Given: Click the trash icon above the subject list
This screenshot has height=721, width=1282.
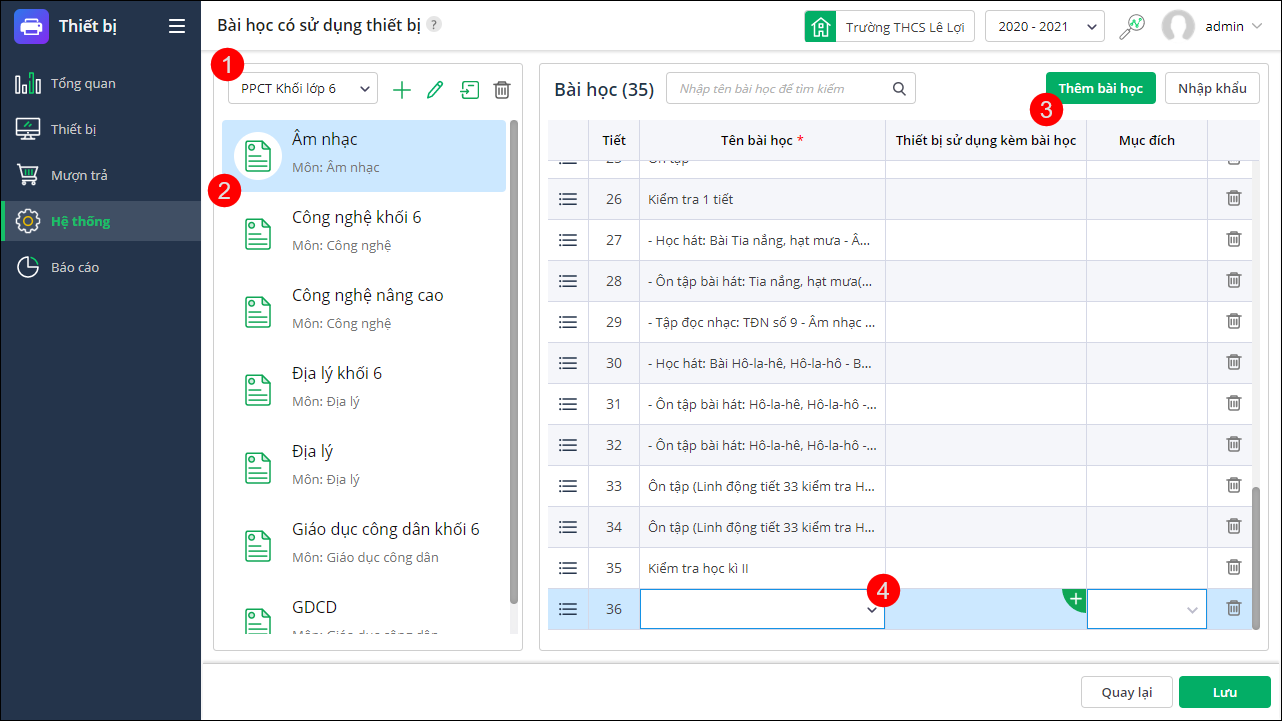Looking at the screenshot, I should (502, 90).
